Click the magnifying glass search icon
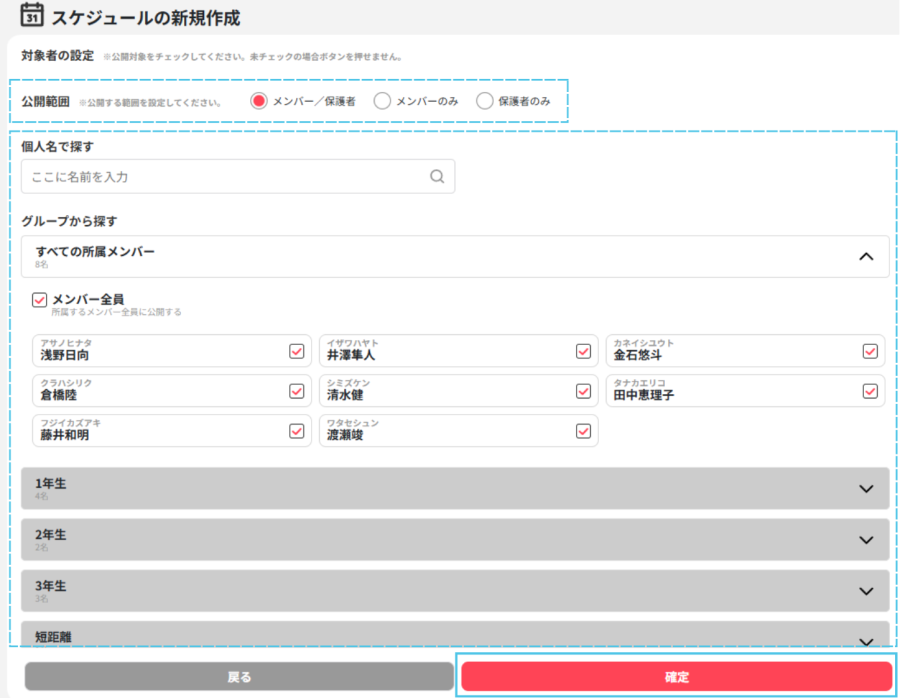 click(437, 177)
